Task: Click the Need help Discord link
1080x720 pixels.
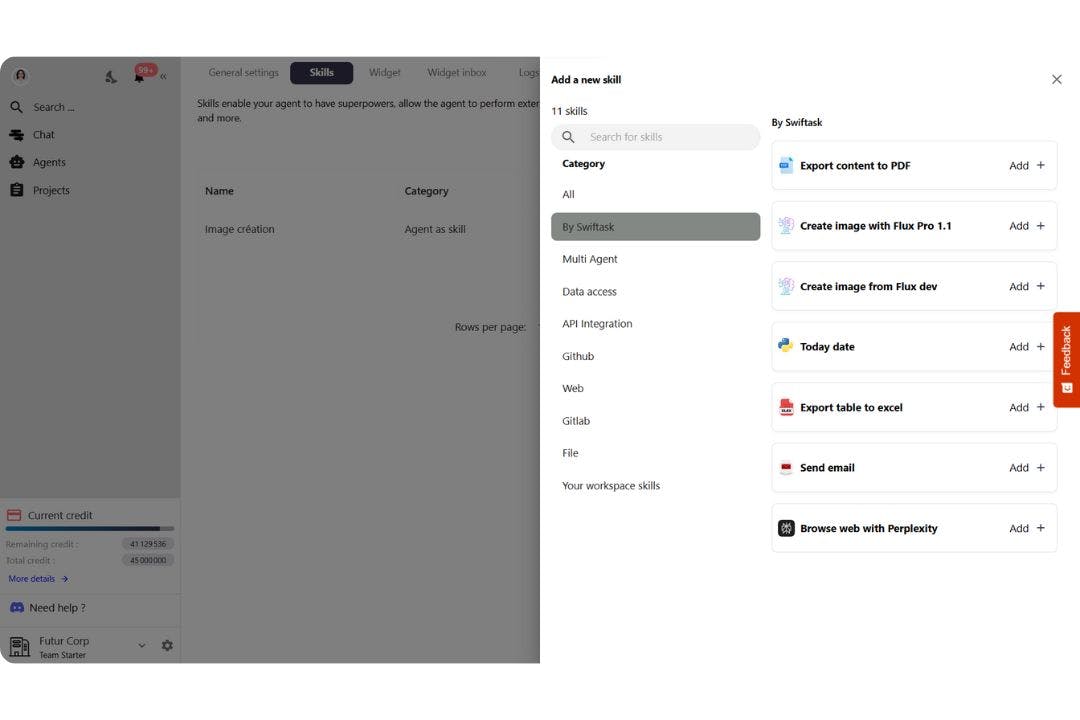Action: click(x=48, y=608)
